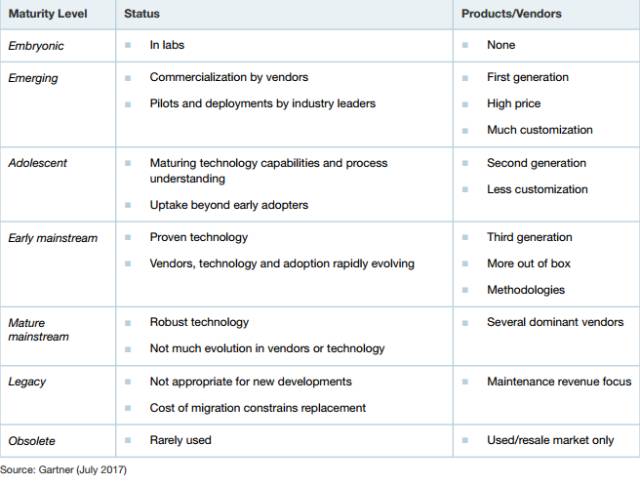Select the Legacy maturity level label
This screenshot has height=484, width=640.
click(x=27, y=382)
